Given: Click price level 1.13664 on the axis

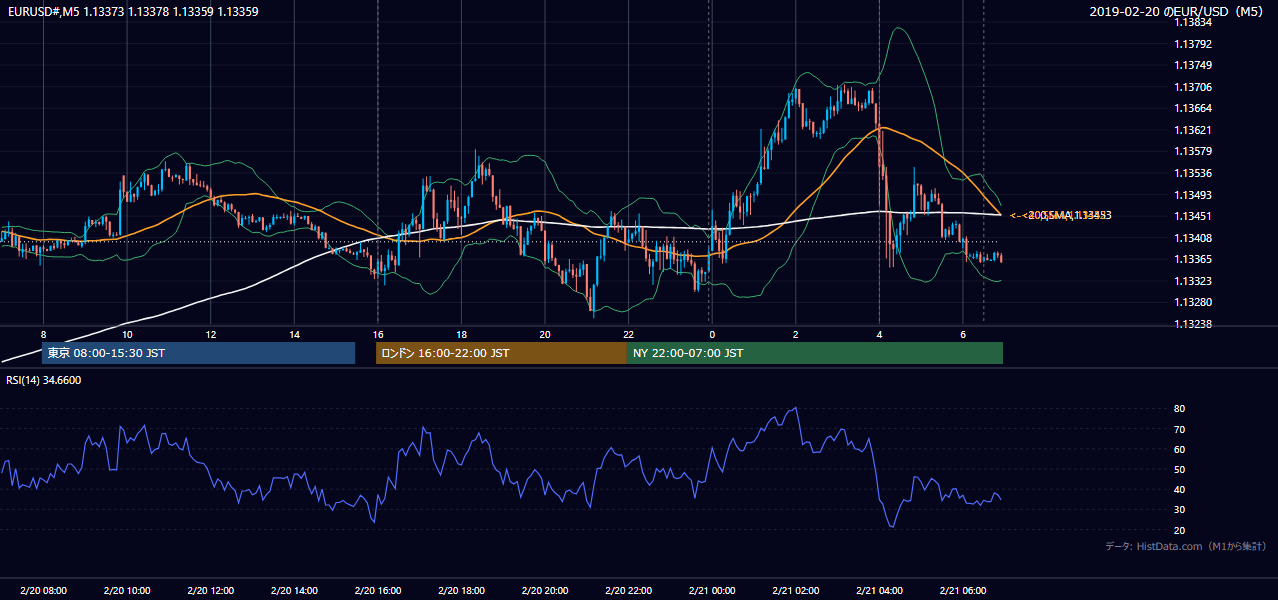Looking at the screenshot, I should pos(1193,108).
